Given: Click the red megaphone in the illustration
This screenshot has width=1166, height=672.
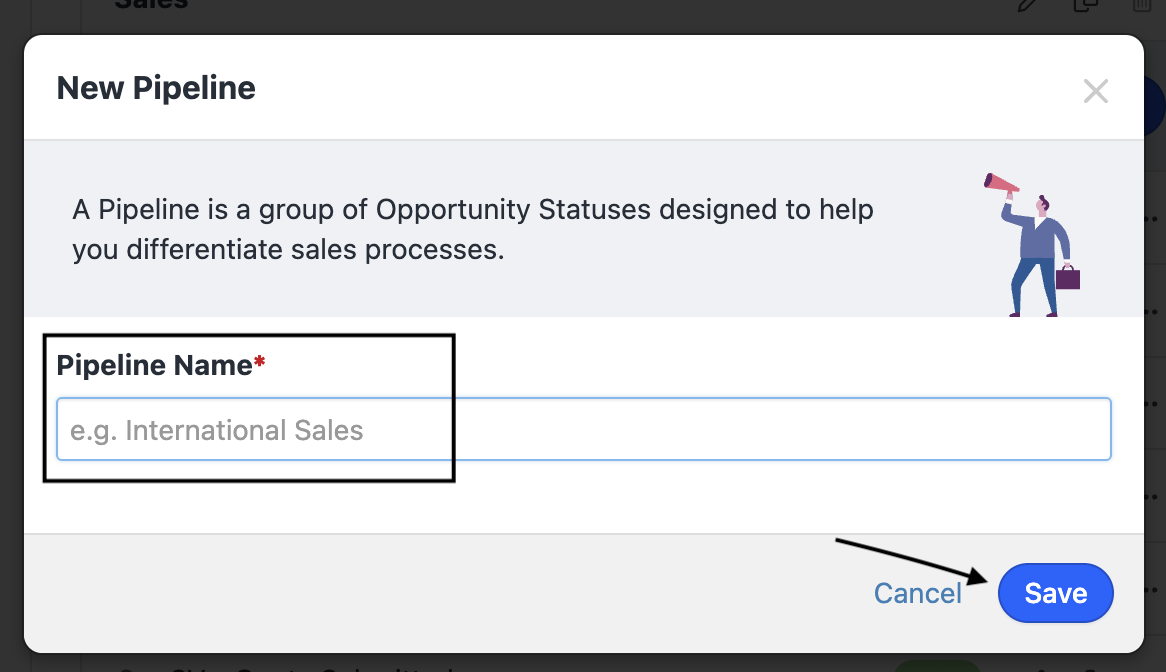Looking at the screenshot, I should (1000, 183).
